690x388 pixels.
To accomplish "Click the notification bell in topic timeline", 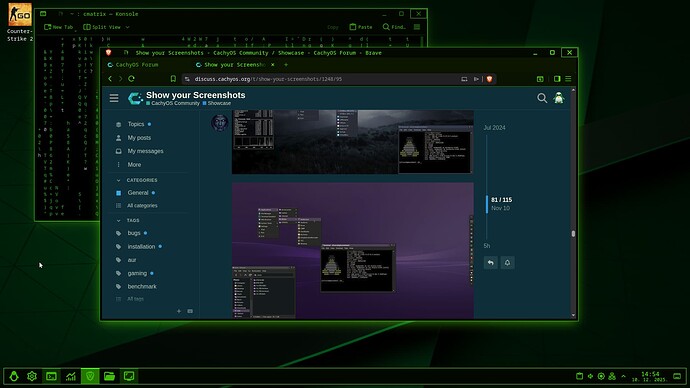I will point(507,263).
